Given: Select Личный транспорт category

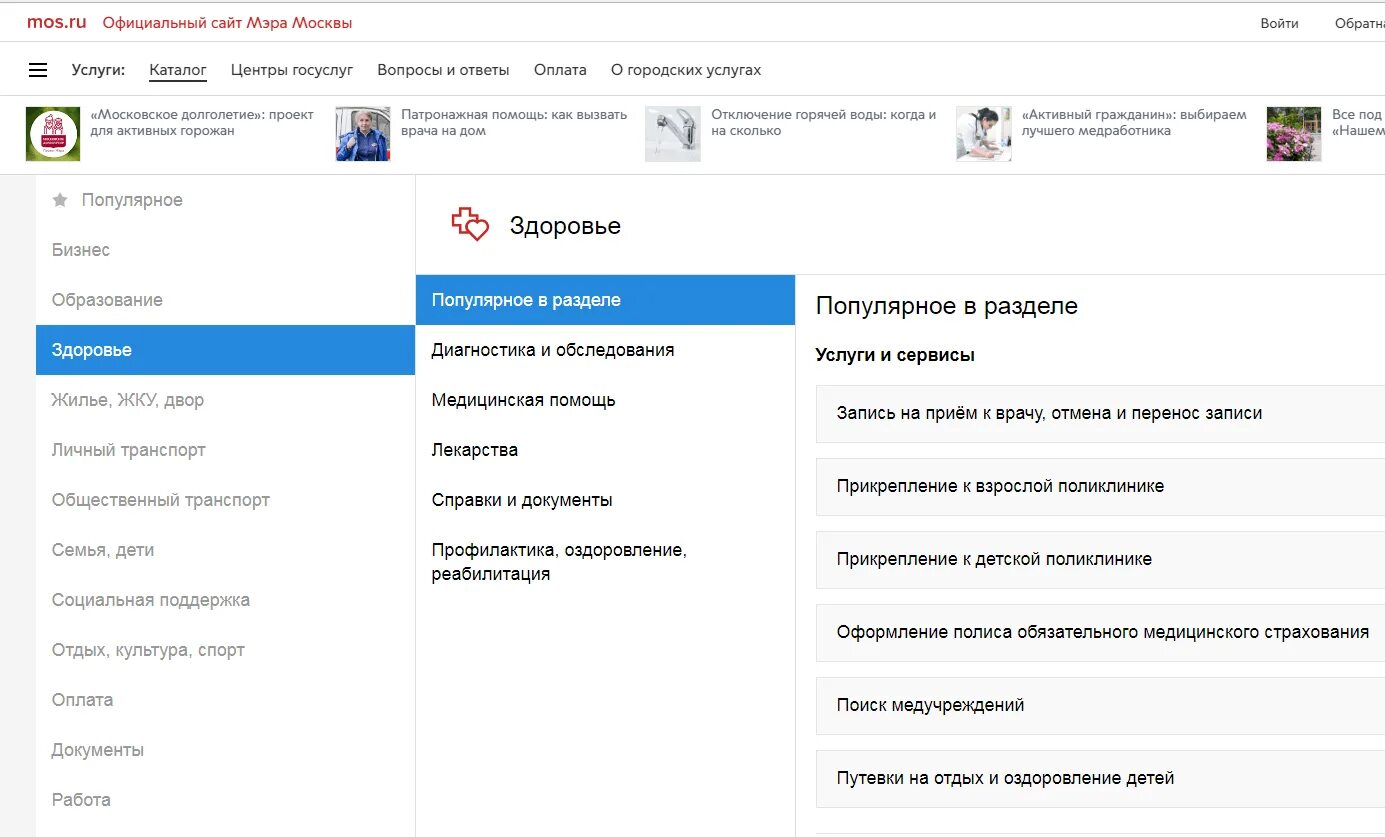Looking at the screenshot, I should point(225,450).
